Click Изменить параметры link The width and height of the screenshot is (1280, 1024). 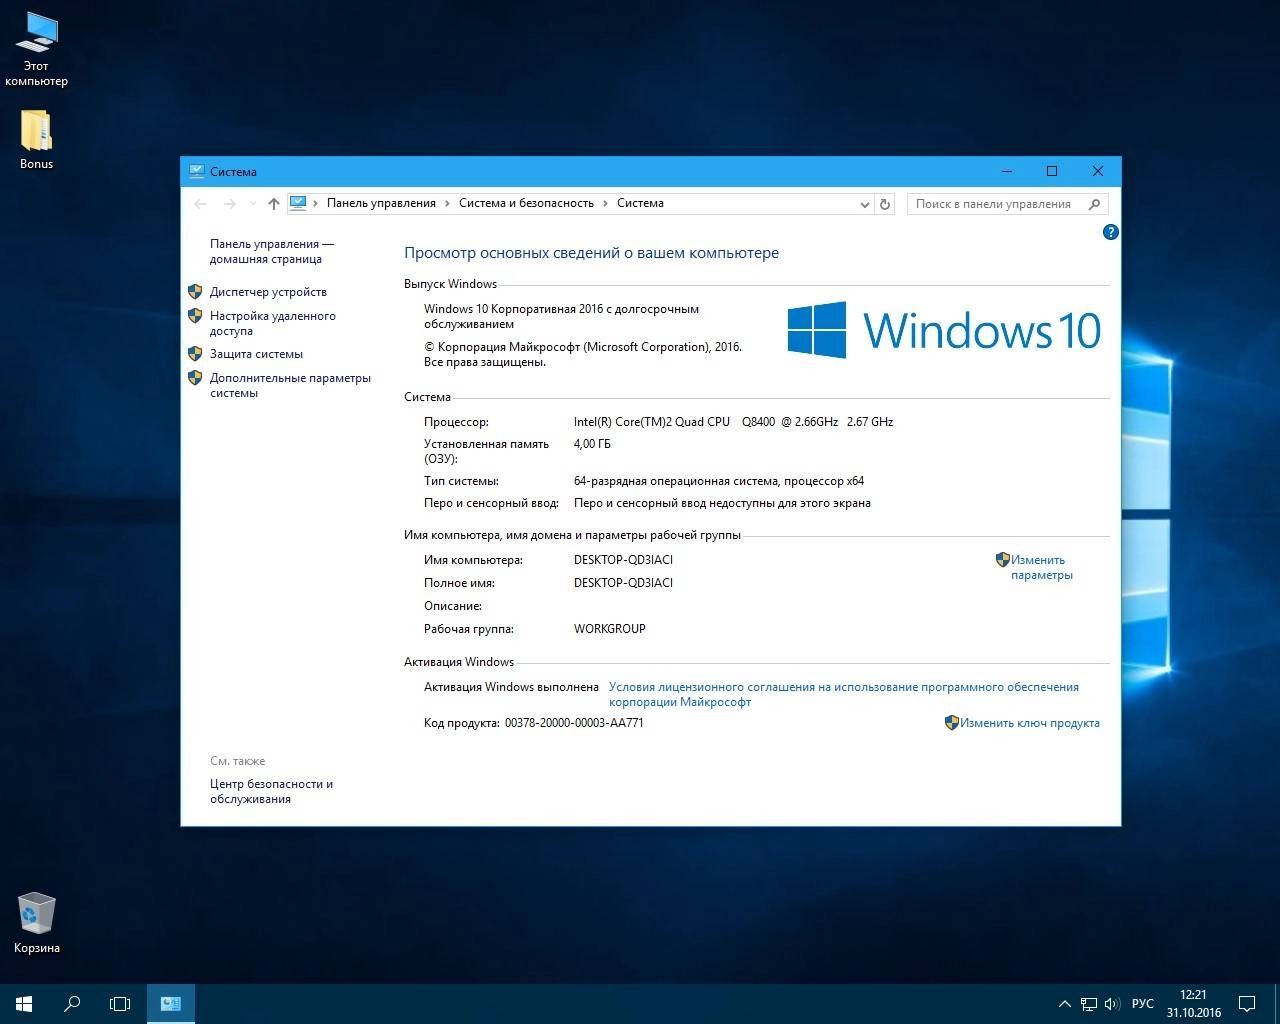[1041, 567]
